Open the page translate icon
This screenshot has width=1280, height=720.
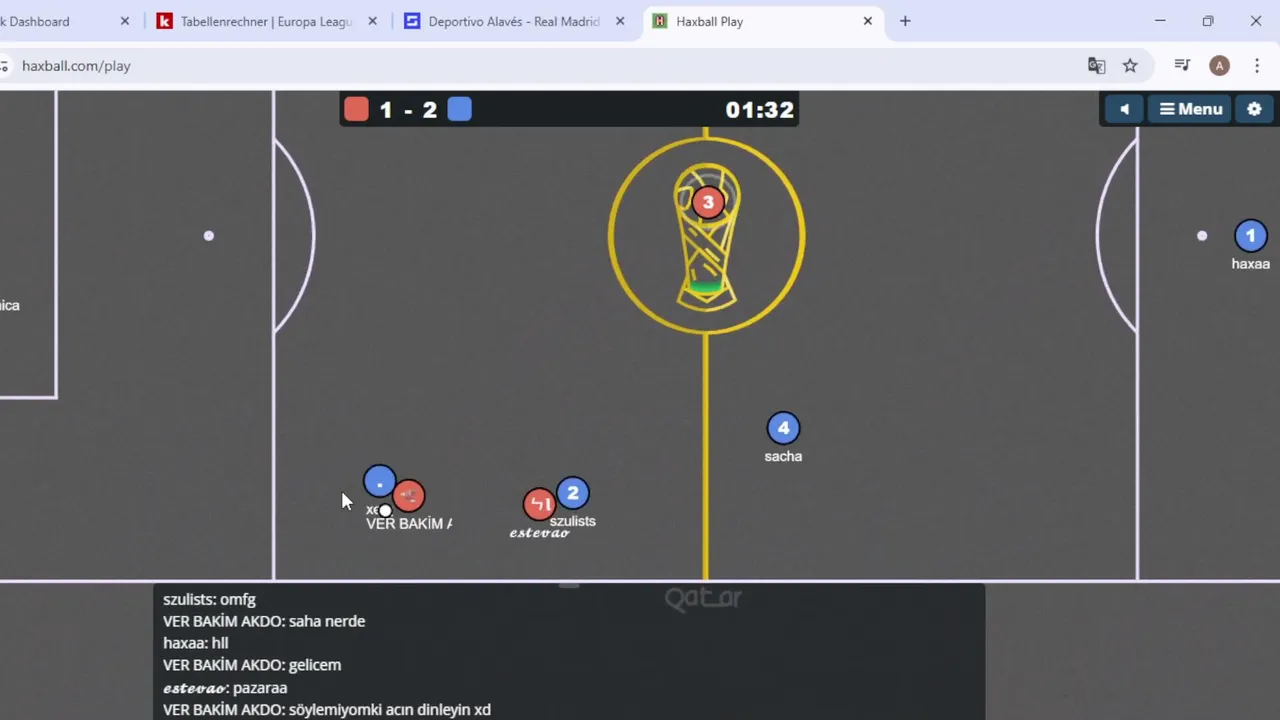click(x=1097, y=66)
